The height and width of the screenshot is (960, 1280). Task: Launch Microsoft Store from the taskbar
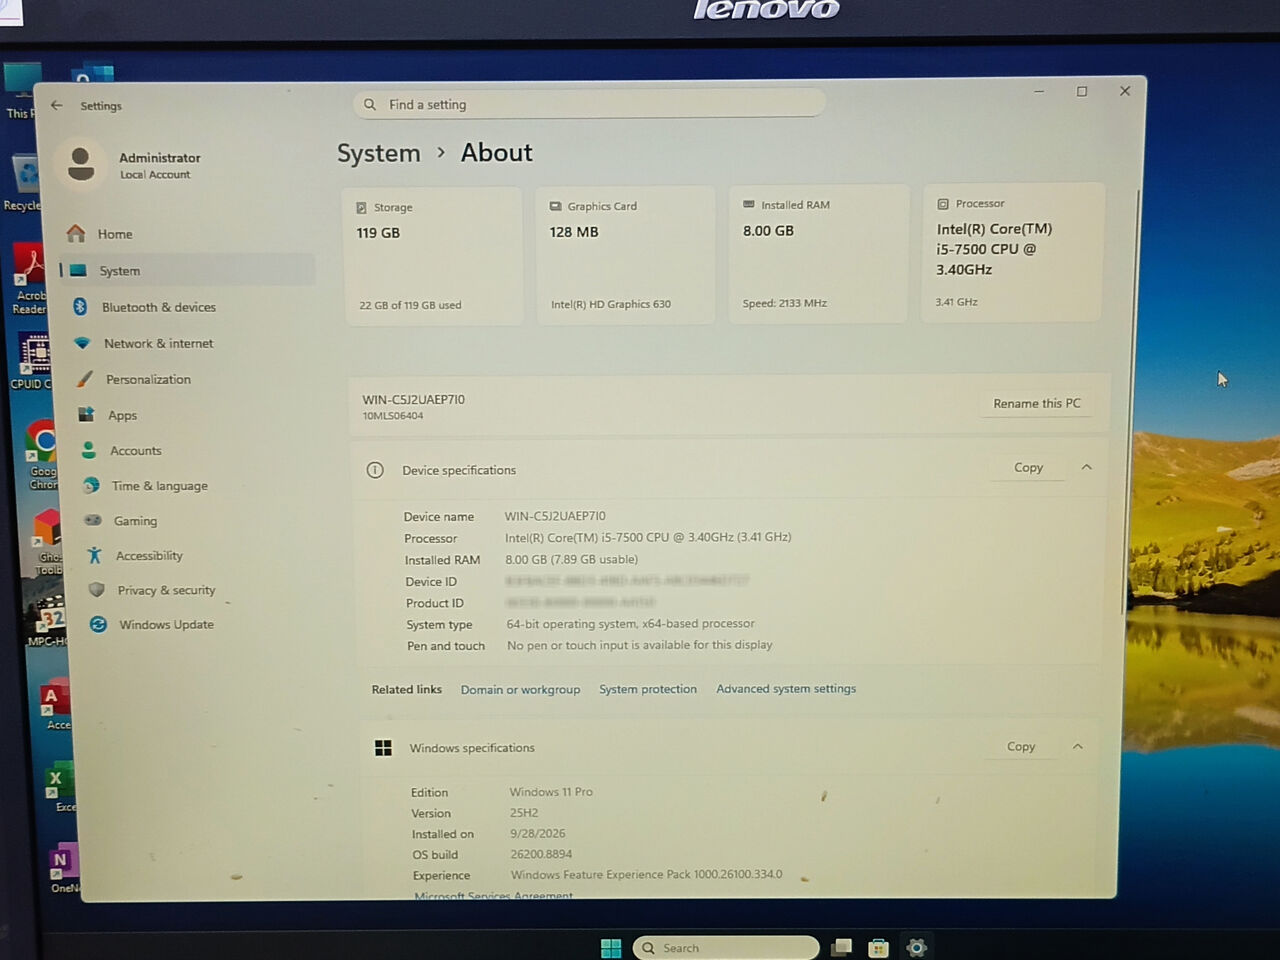tap(879, 947)
